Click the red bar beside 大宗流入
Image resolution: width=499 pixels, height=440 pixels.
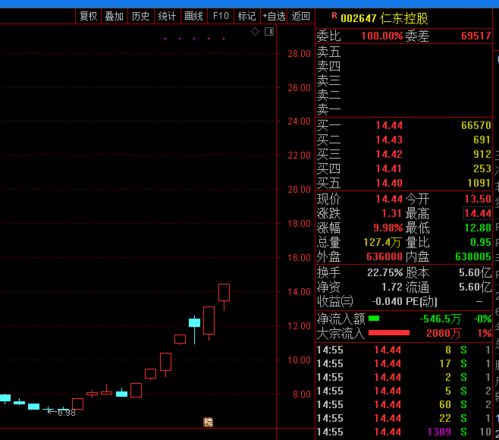coord(389,333)
